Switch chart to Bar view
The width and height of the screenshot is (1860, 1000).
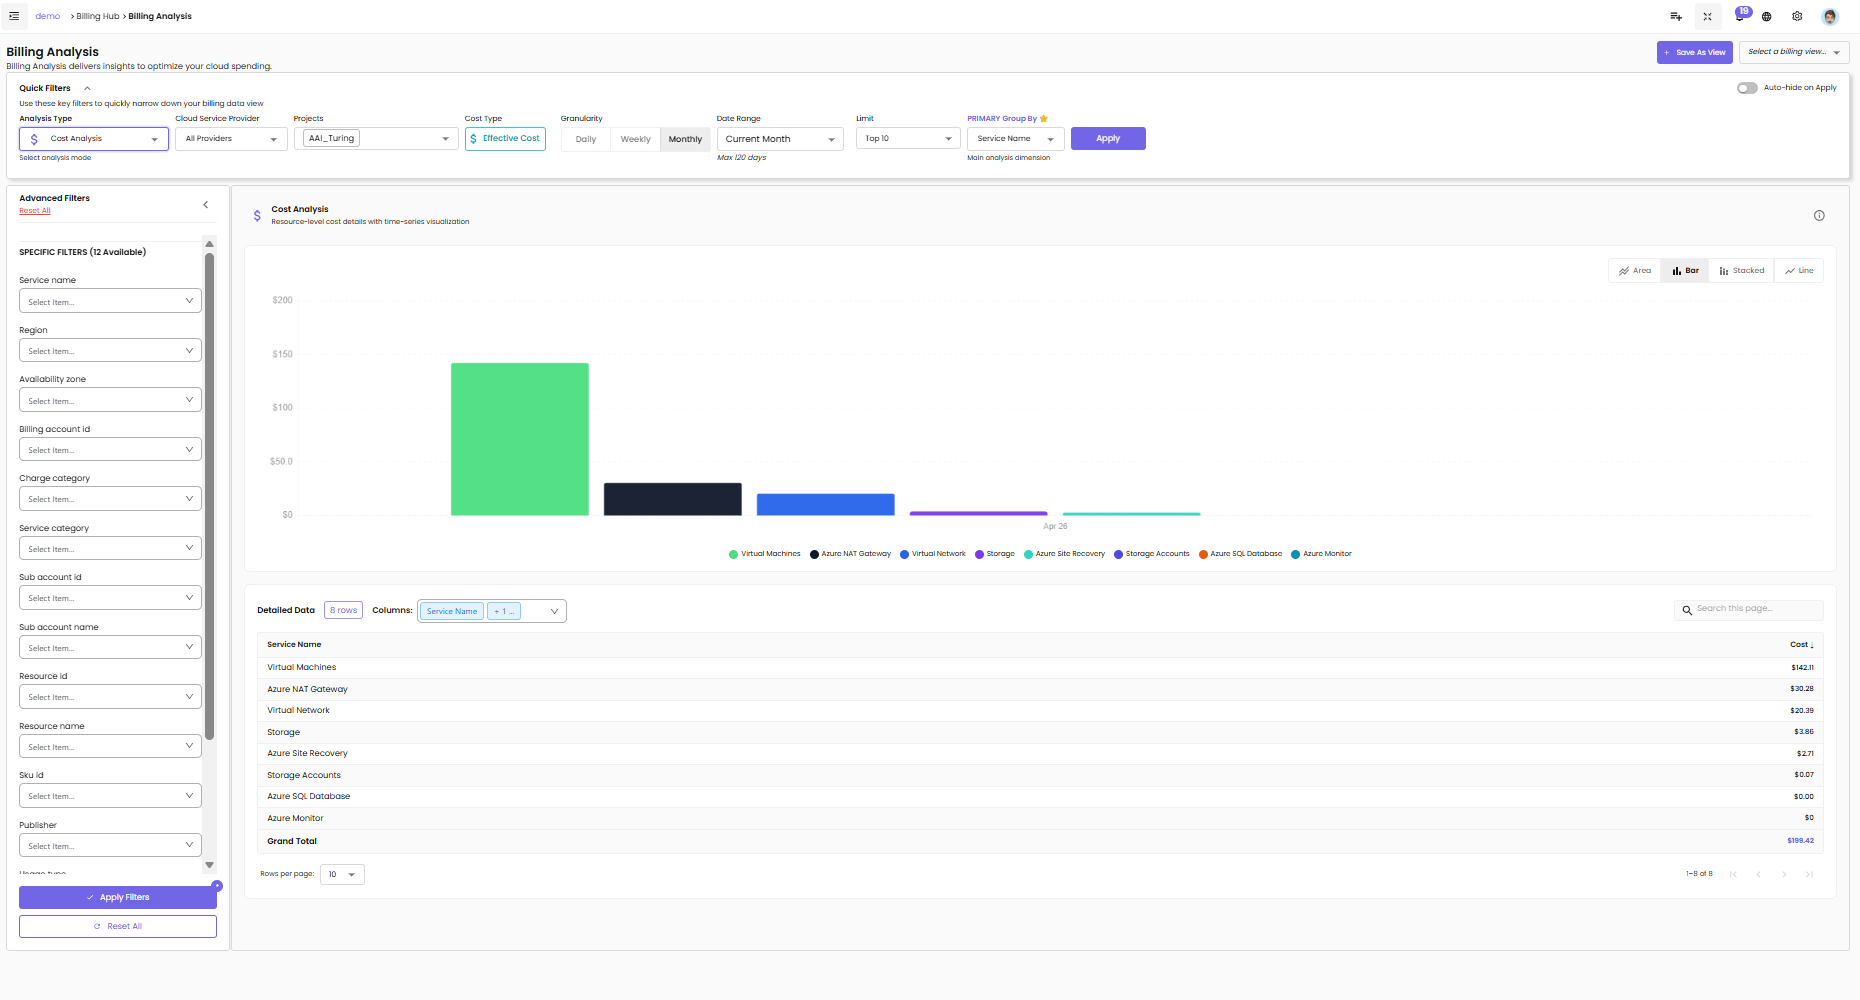(1685, 271)
